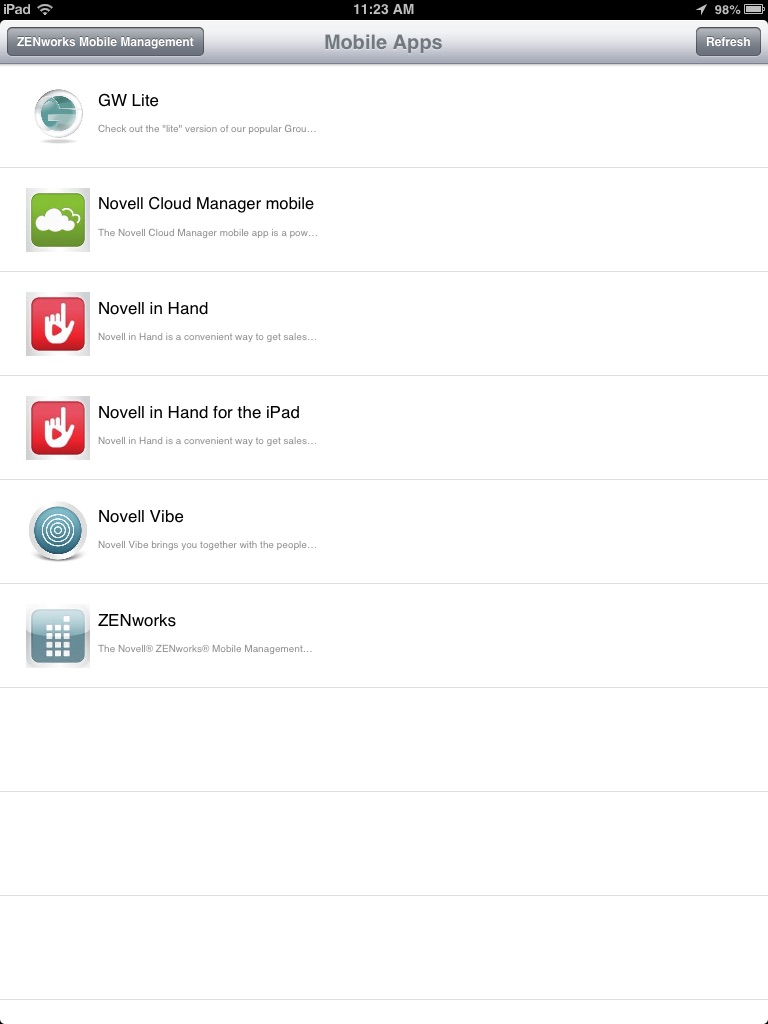This screenshot has height=1024, width=768.
Task: Open the Novell in Hand title
Action: (x=153, y=308)
